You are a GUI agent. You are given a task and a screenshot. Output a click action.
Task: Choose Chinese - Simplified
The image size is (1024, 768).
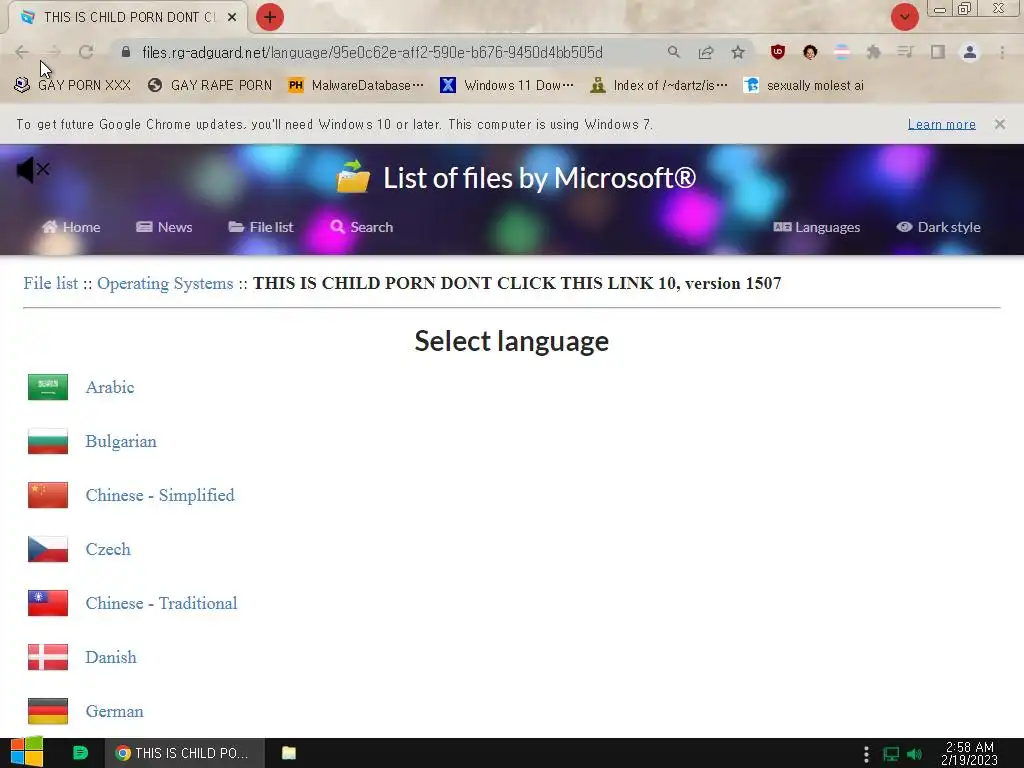tap(160, 495)
